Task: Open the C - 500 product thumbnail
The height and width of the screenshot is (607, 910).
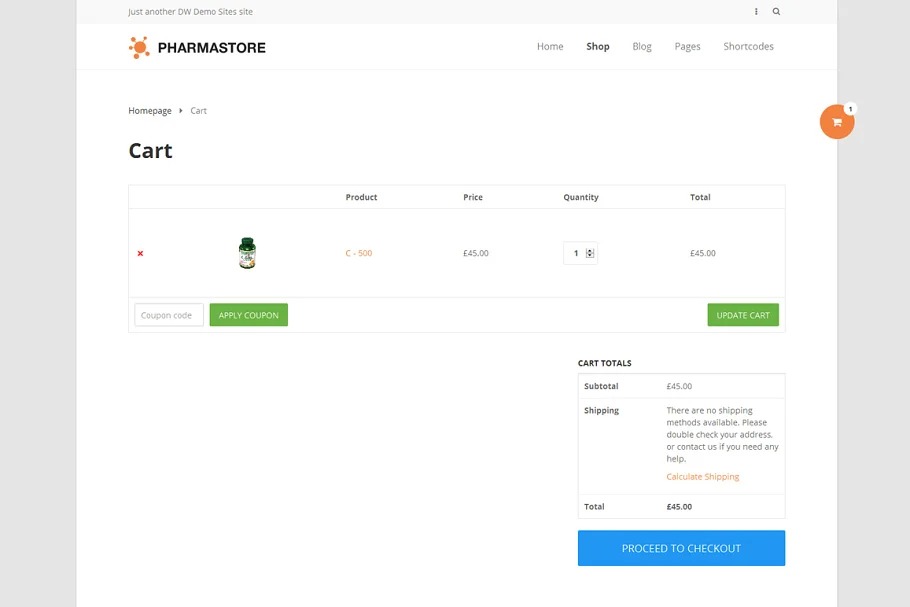Action: tap(247, 253)
